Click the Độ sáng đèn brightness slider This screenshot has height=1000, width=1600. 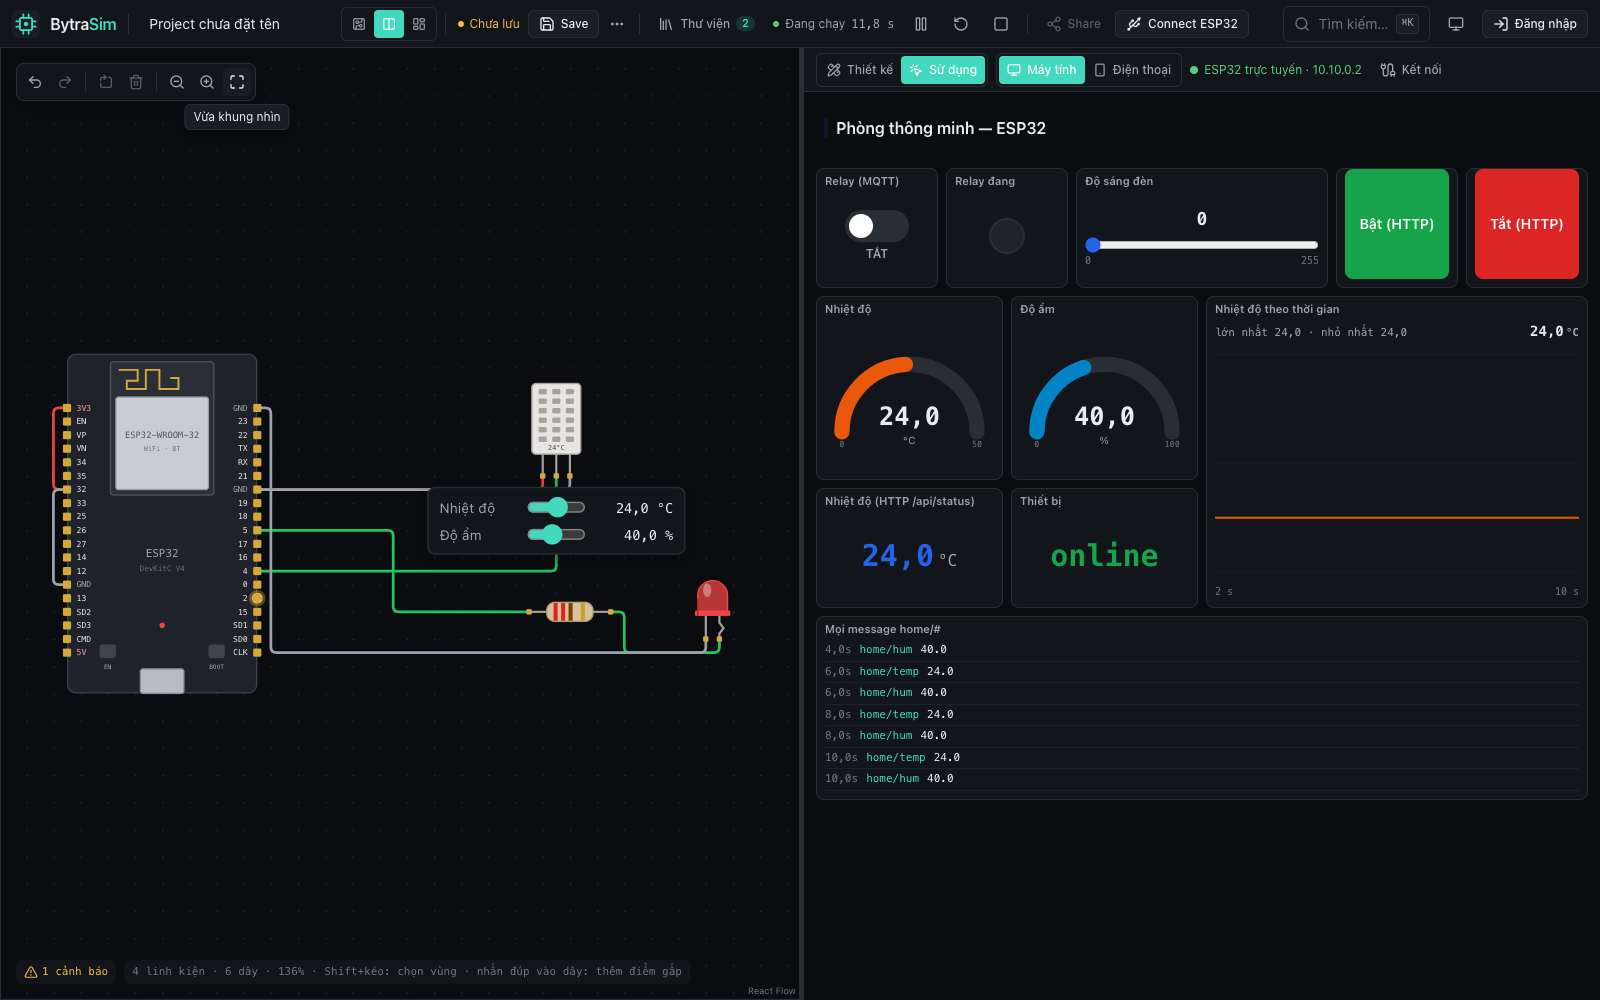pos(1202,245)
